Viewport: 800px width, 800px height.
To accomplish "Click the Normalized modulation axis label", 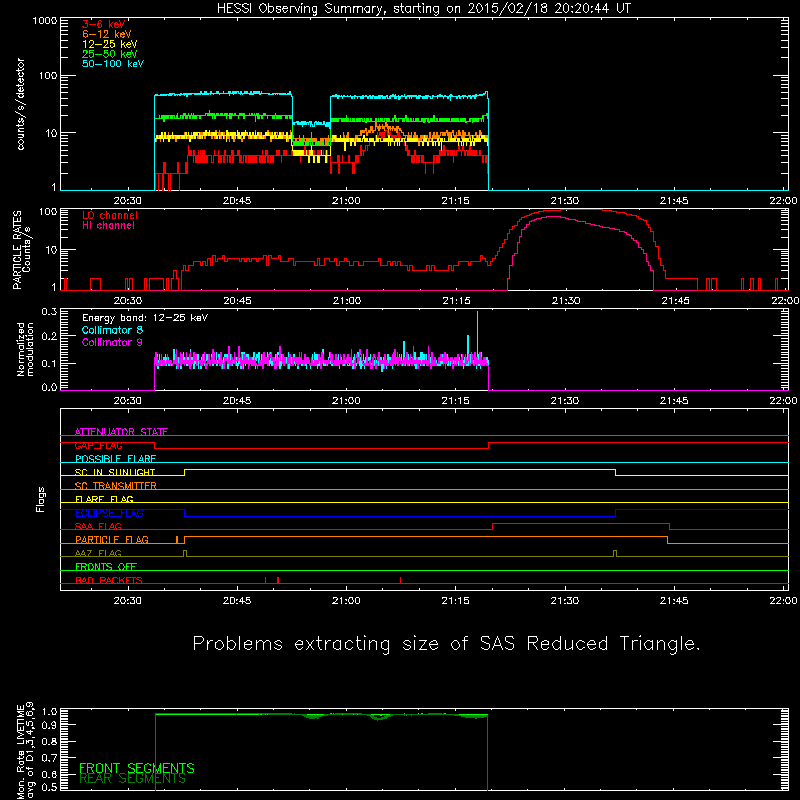I will click(24, 349).
